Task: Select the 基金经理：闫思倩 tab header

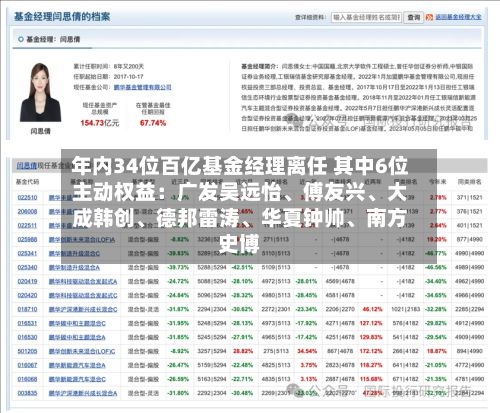Action: 49,39
